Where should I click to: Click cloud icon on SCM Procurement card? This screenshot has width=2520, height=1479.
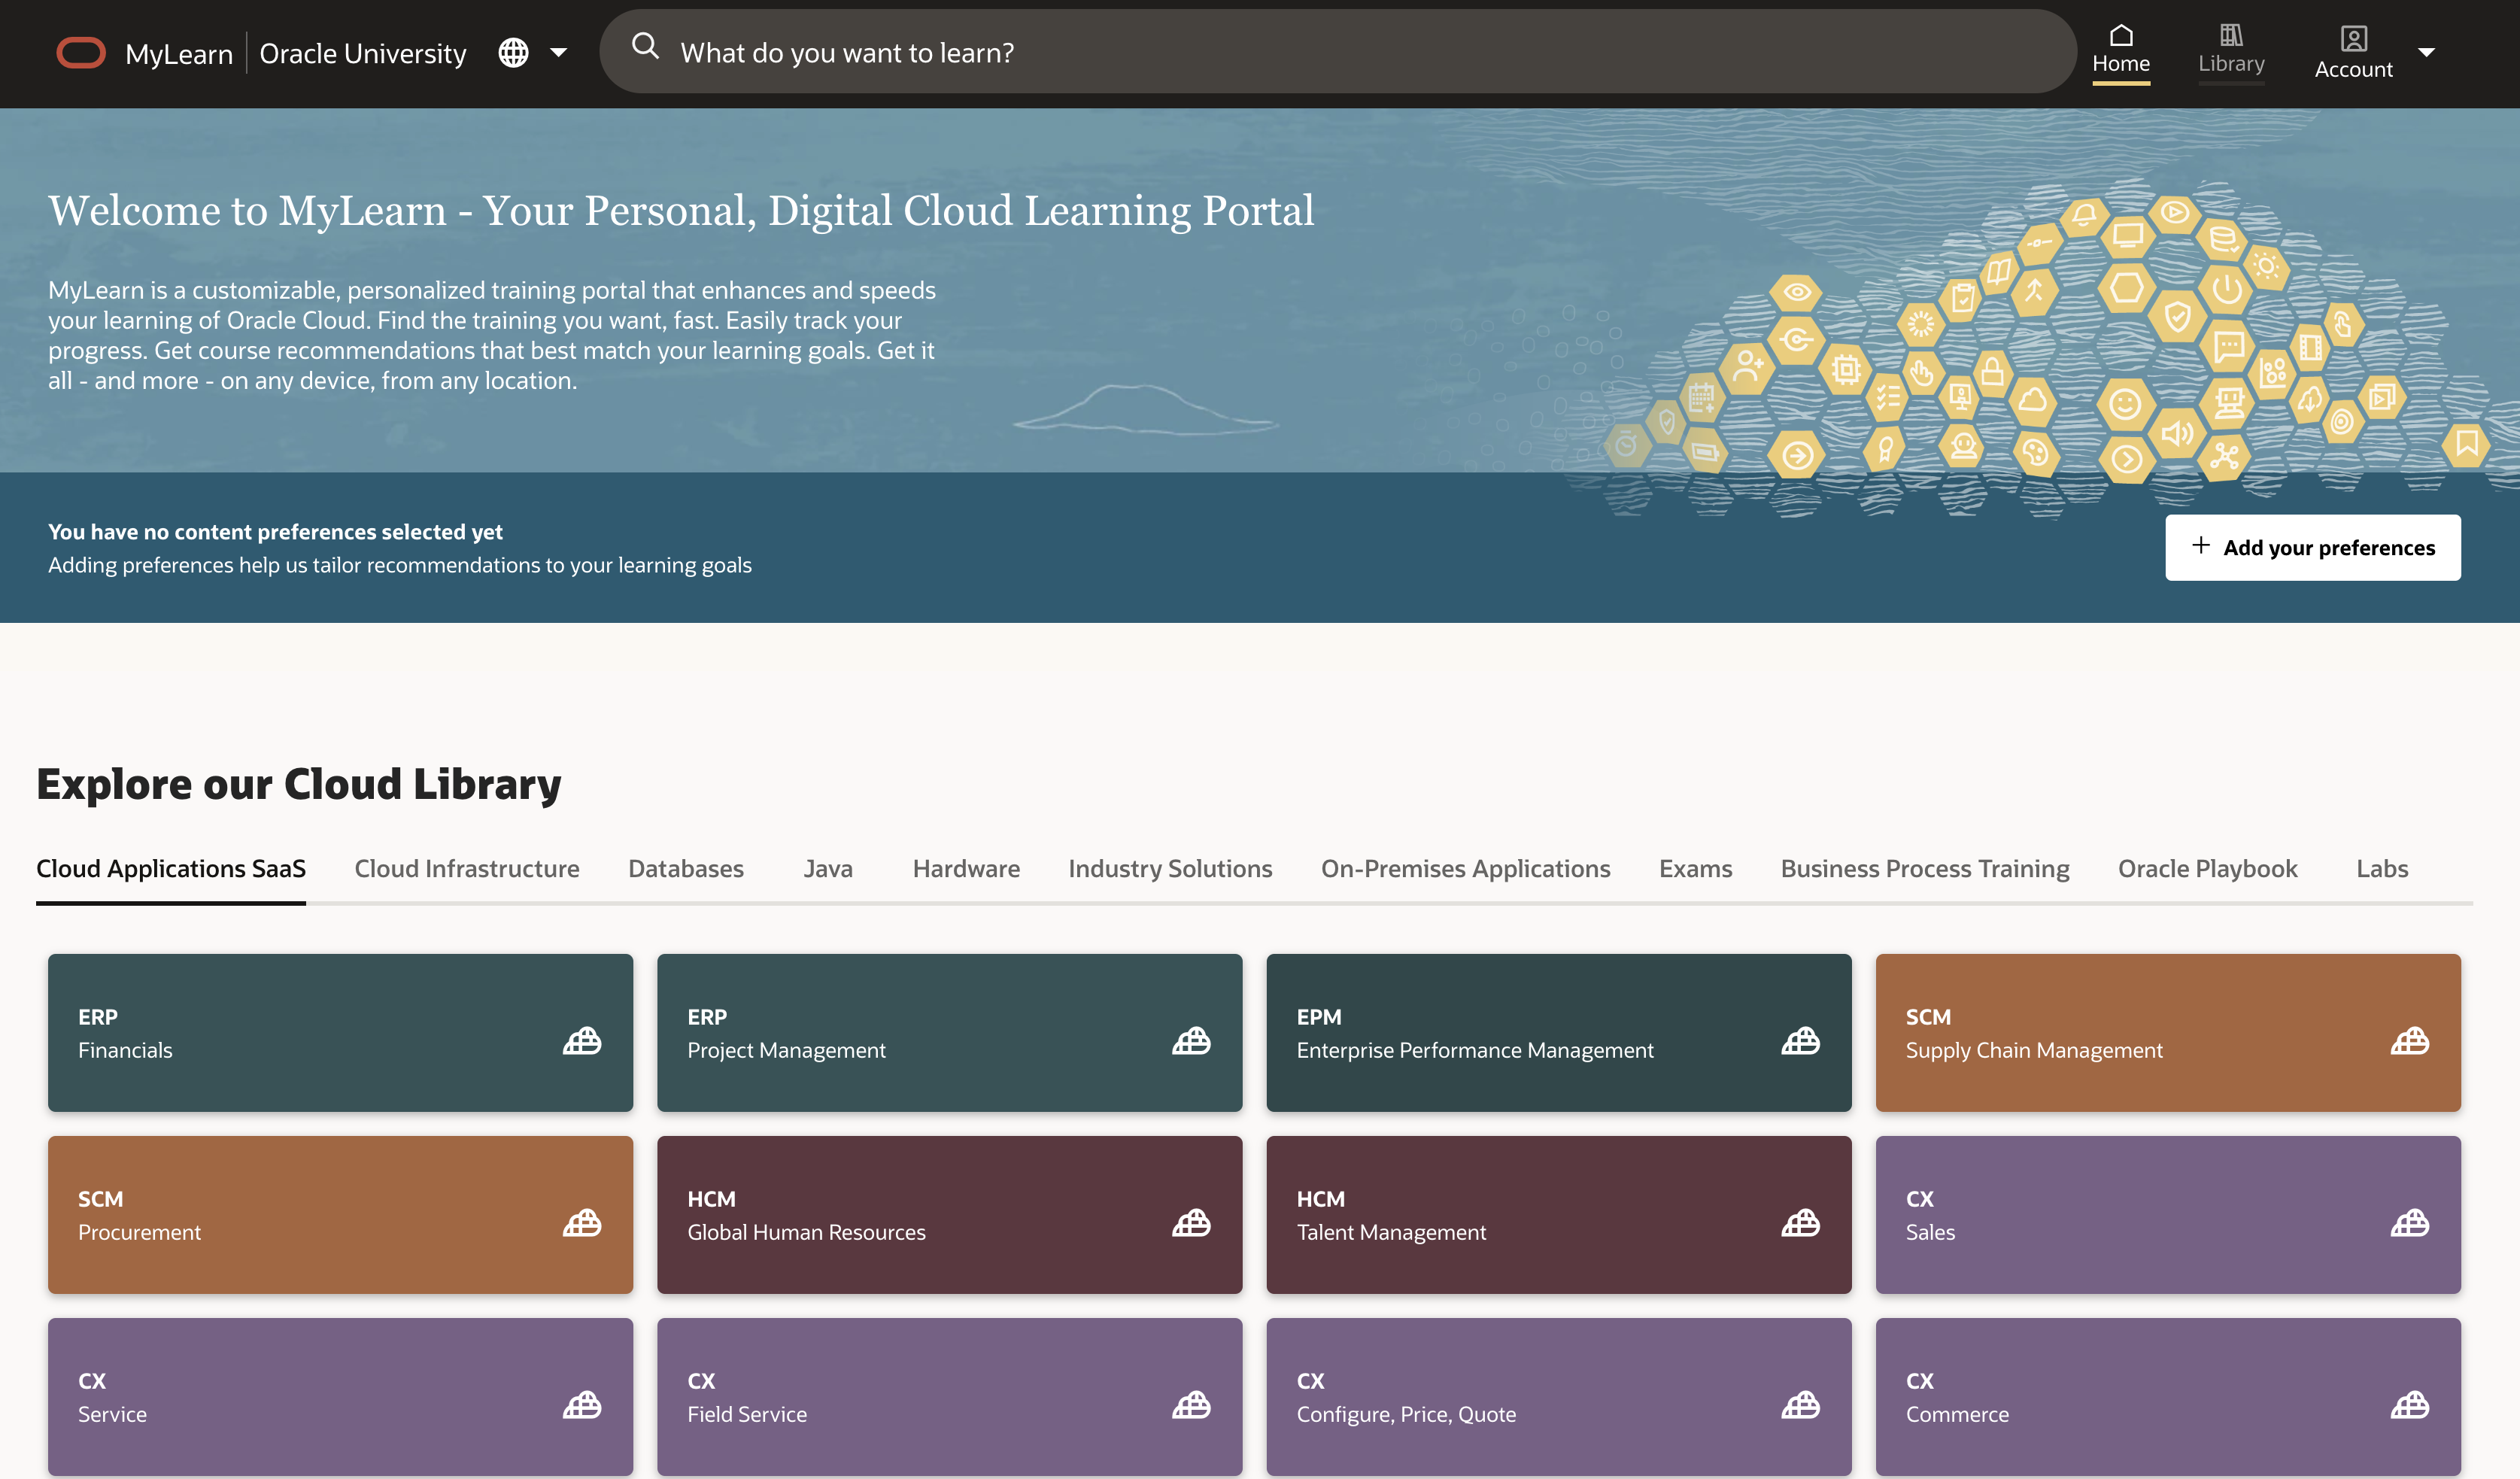click(x=582, y=1222)
